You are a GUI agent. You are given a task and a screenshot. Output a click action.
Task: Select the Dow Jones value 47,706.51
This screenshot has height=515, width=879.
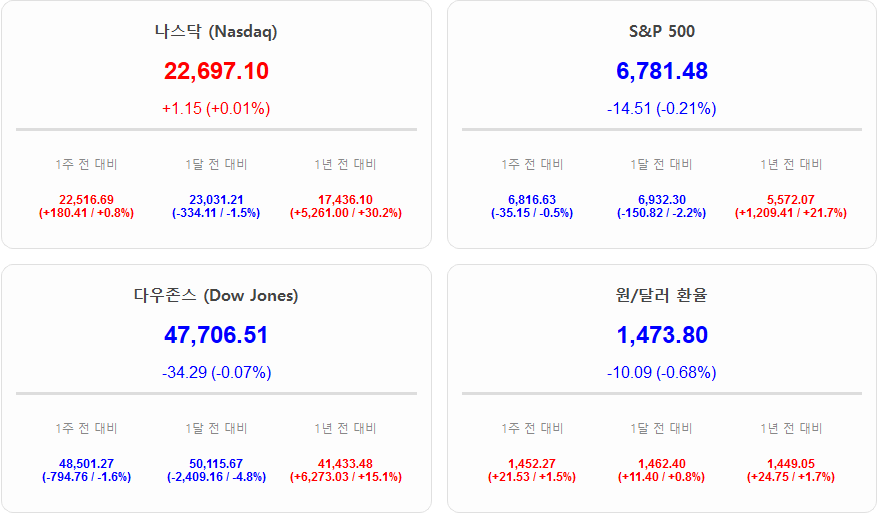[216, 335]
